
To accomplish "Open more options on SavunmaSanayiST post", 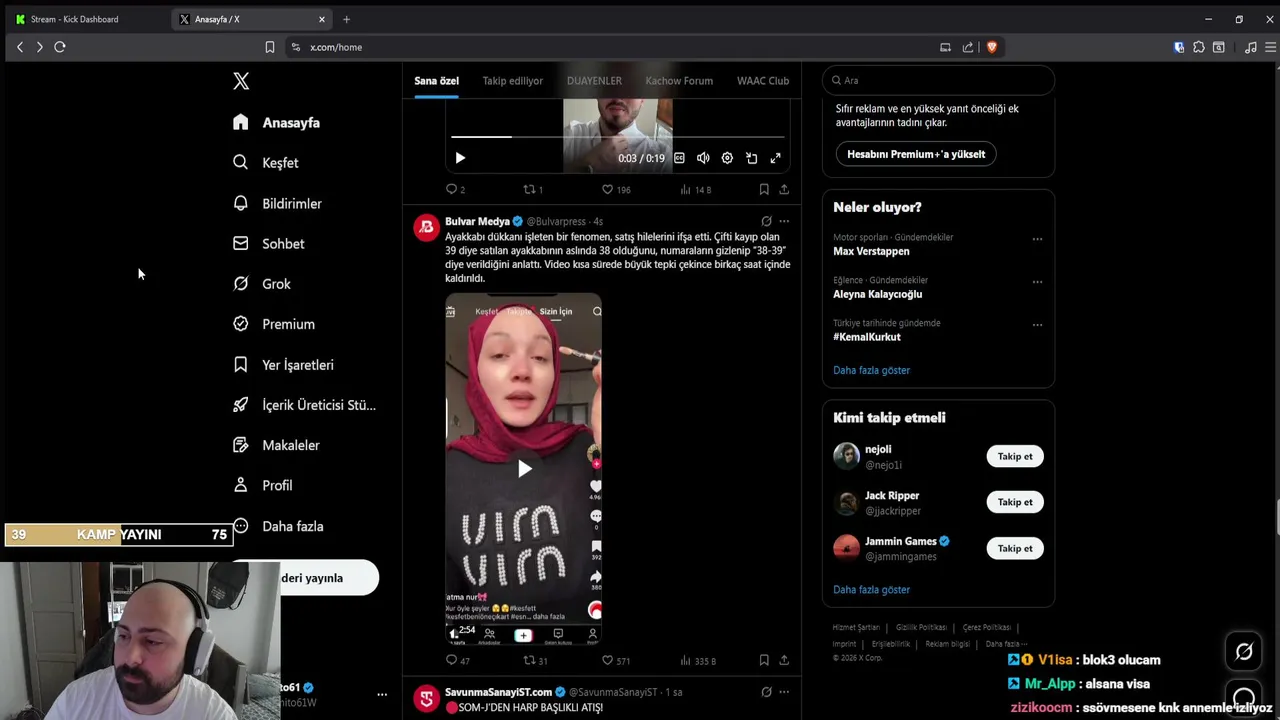I will point(784,692).
